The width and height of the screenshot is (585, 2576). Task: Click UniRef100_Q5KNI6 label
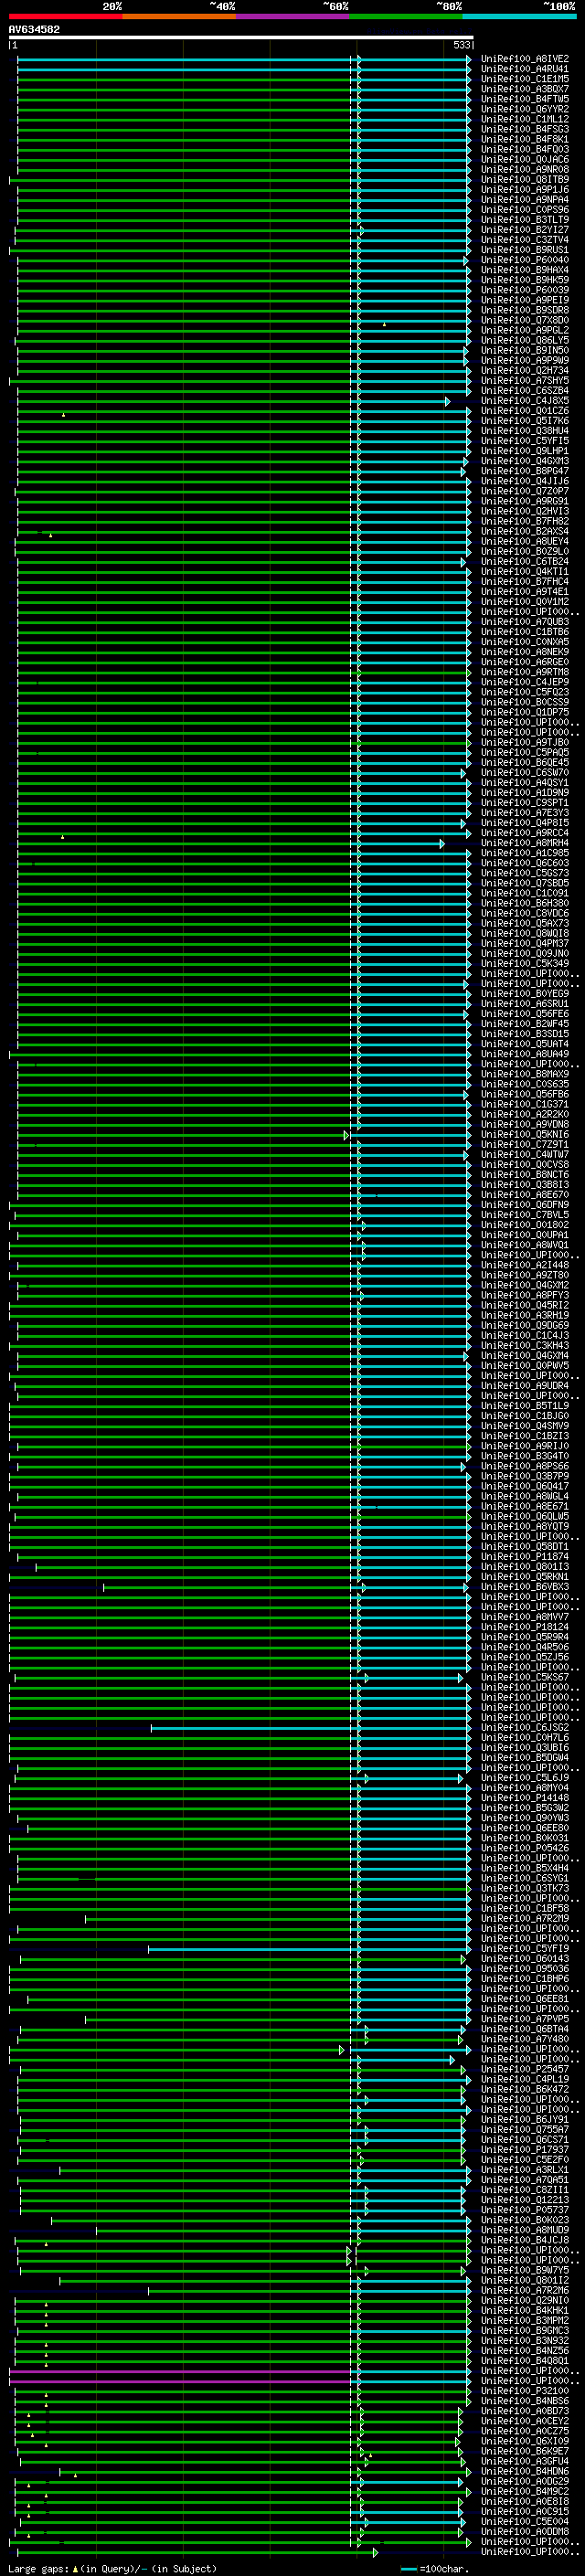(525, 1134)
